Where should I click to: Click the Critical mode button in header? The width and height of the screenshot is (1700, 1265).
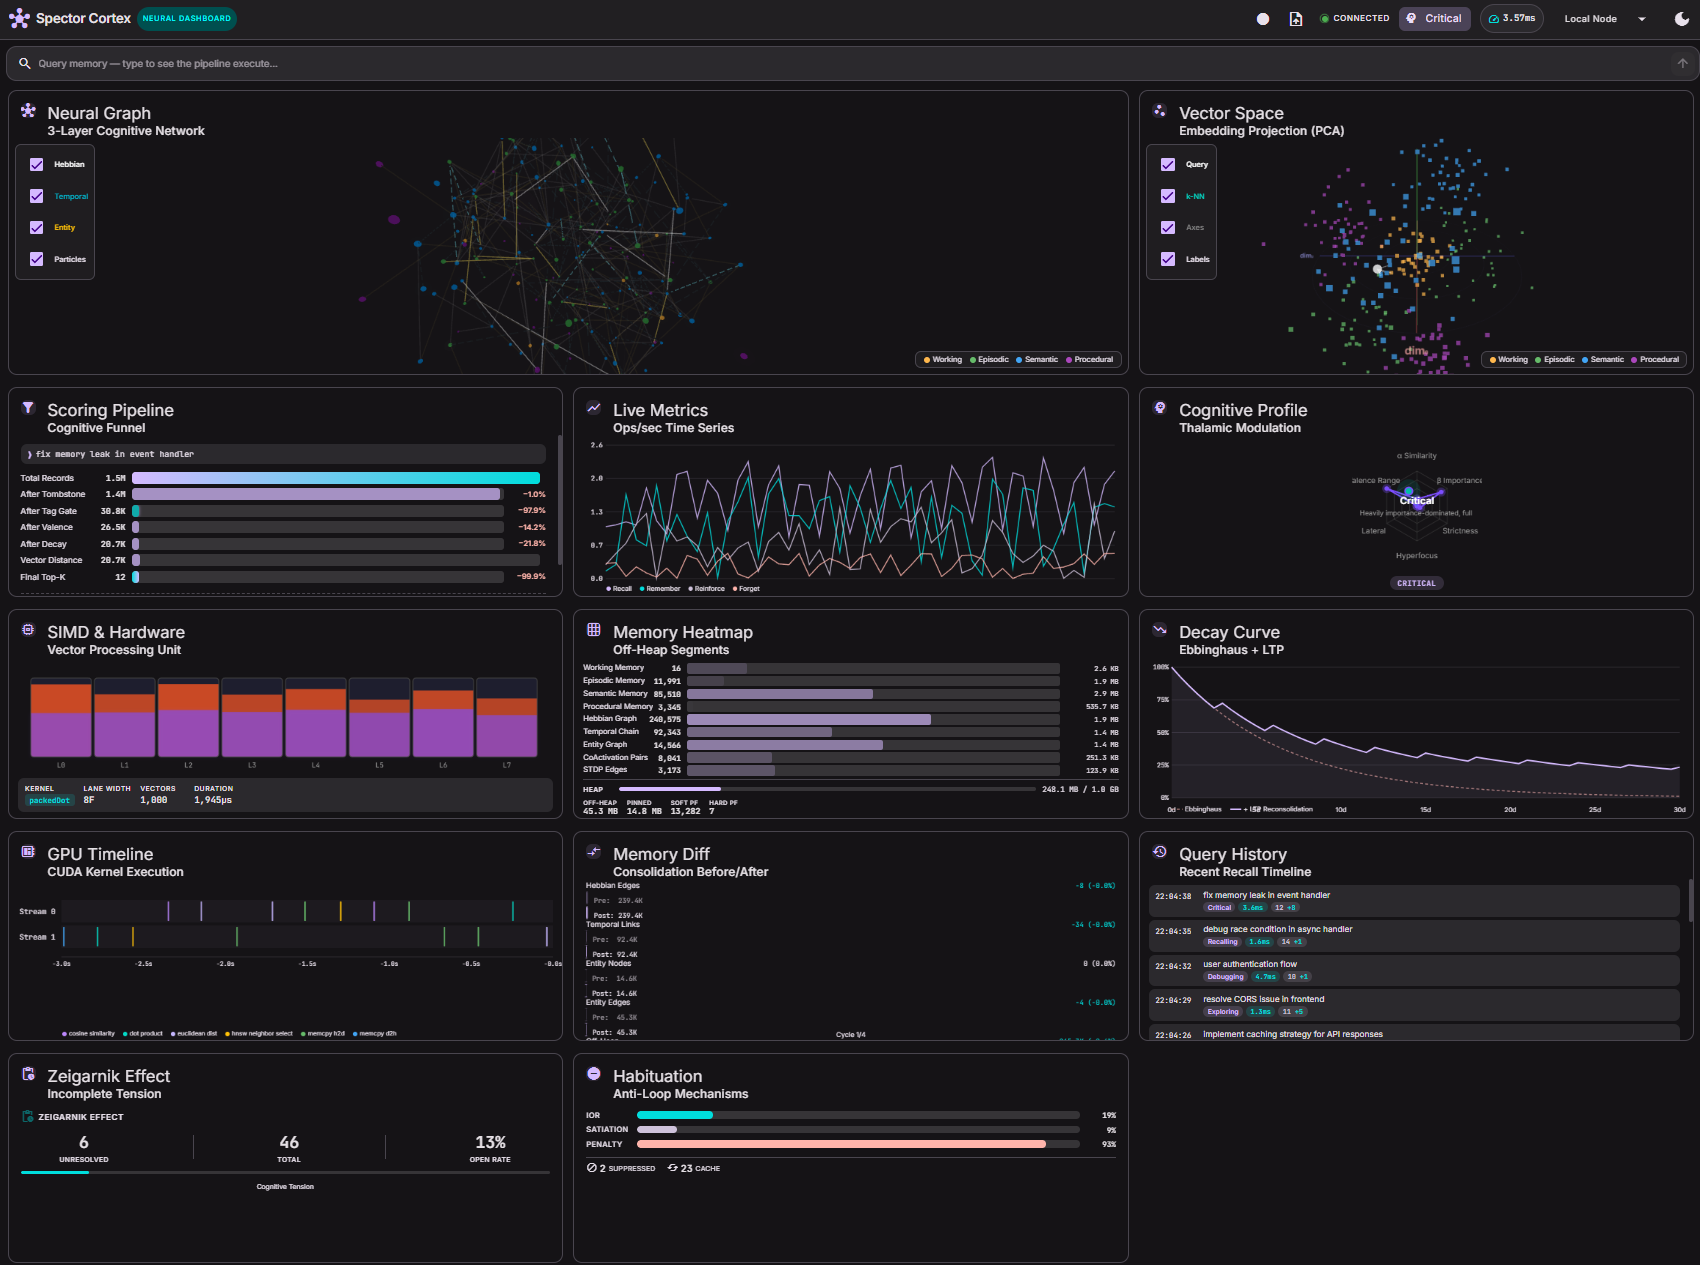[1435, 19]
